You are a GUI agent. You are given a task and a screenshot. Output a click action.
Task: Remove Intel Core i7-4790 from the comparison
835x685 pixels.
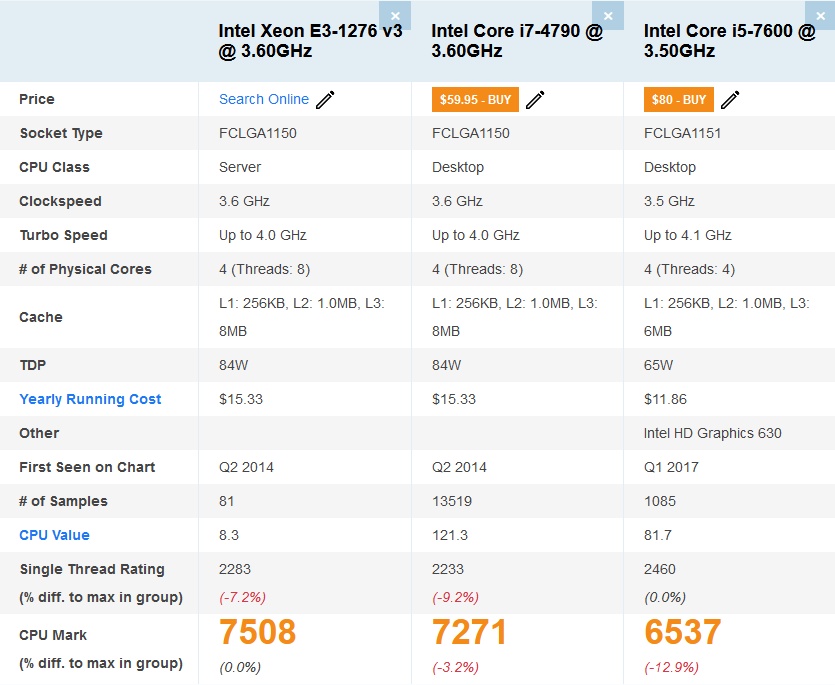tap(608, 16)
